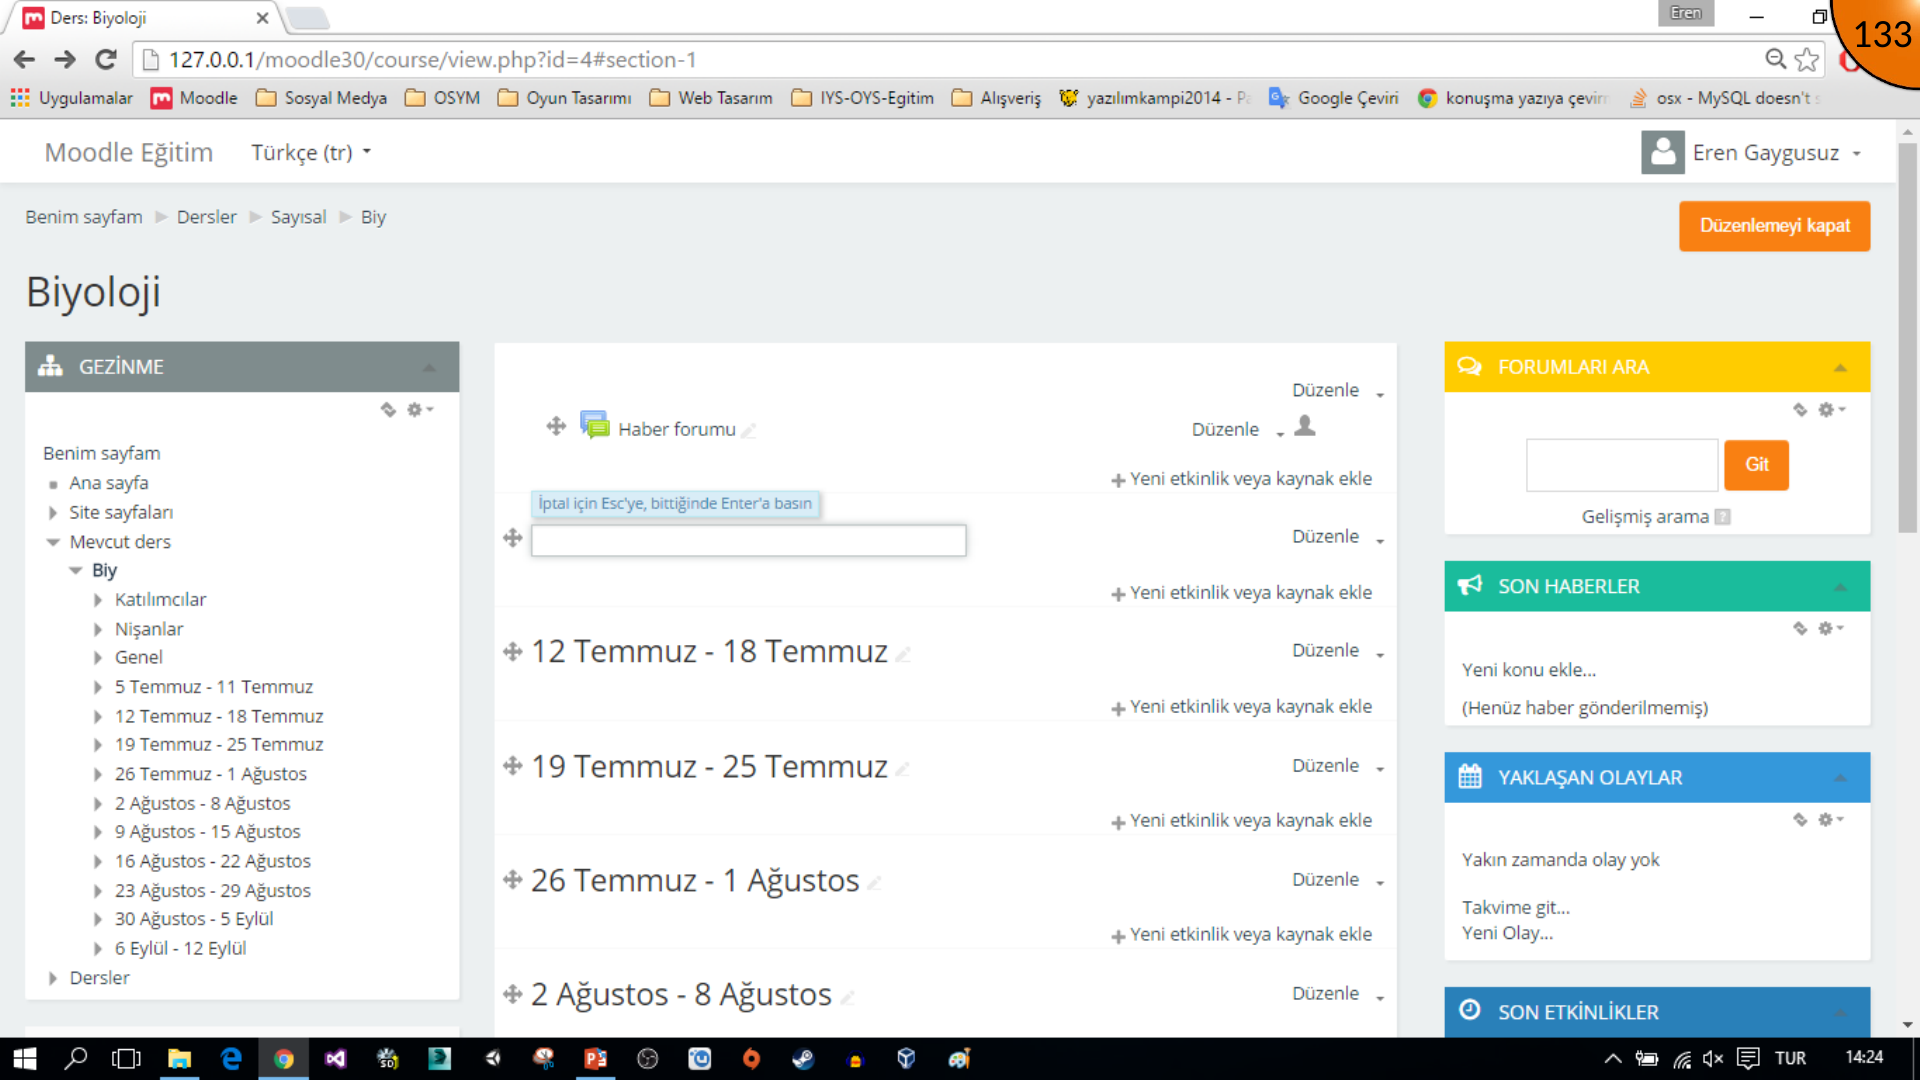Click the pencil icon next to 19 Temmuz - 25 Temmuz
Image resolution: width=1921 pixels, height=1080 pixels.
[x=903, y=769]
